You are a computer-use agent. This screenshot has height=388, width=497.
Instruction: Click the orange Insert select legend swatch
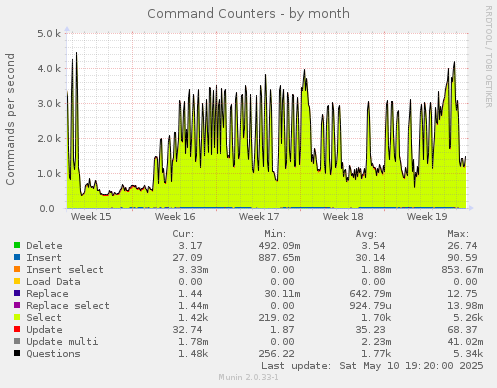coord(17,269)
